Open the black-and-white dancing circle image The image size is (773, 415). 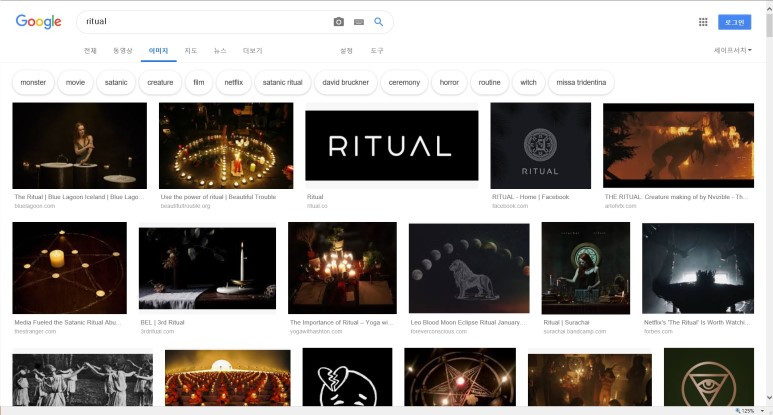coord(82,379)
